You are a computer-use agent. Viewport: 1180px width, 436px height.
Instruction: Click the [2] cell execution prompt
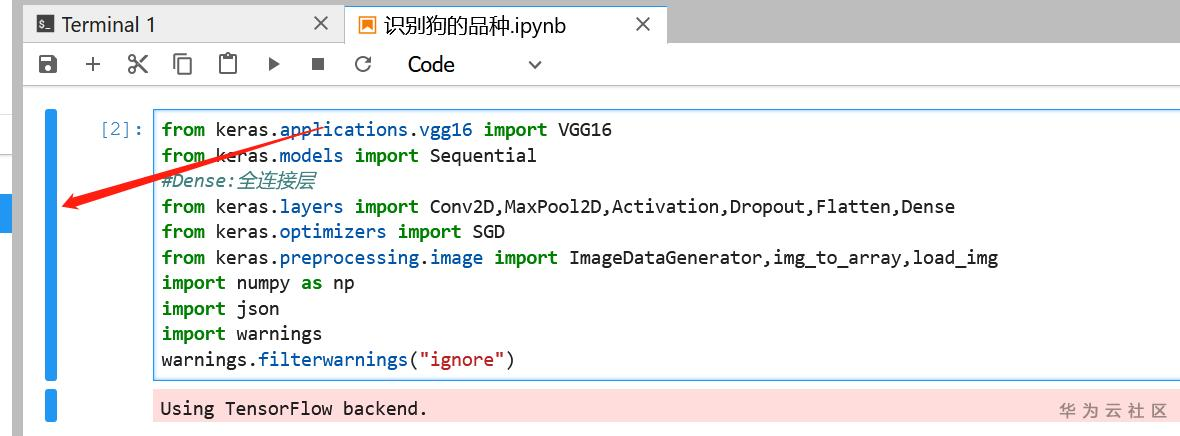(x=122, y=130)
